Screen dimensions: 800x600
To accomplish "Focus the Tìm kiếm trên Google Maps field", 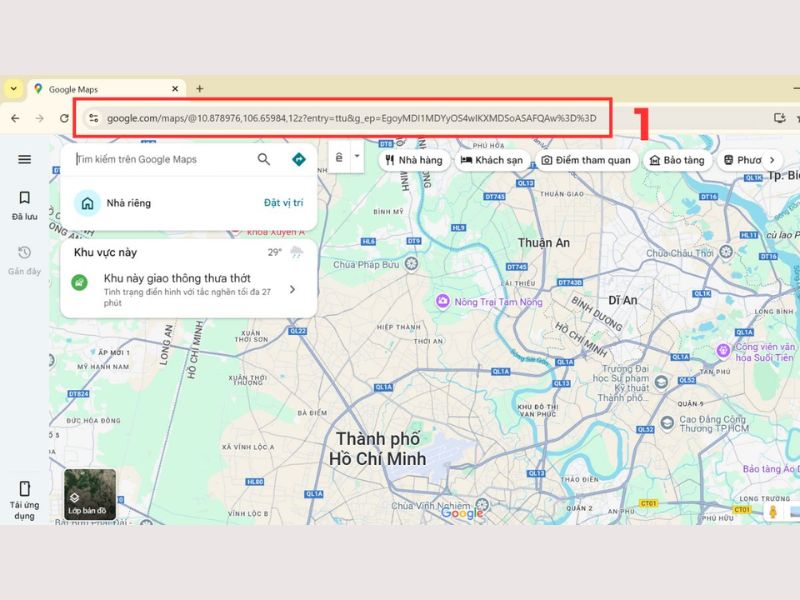I will click(x=163, y=159).
